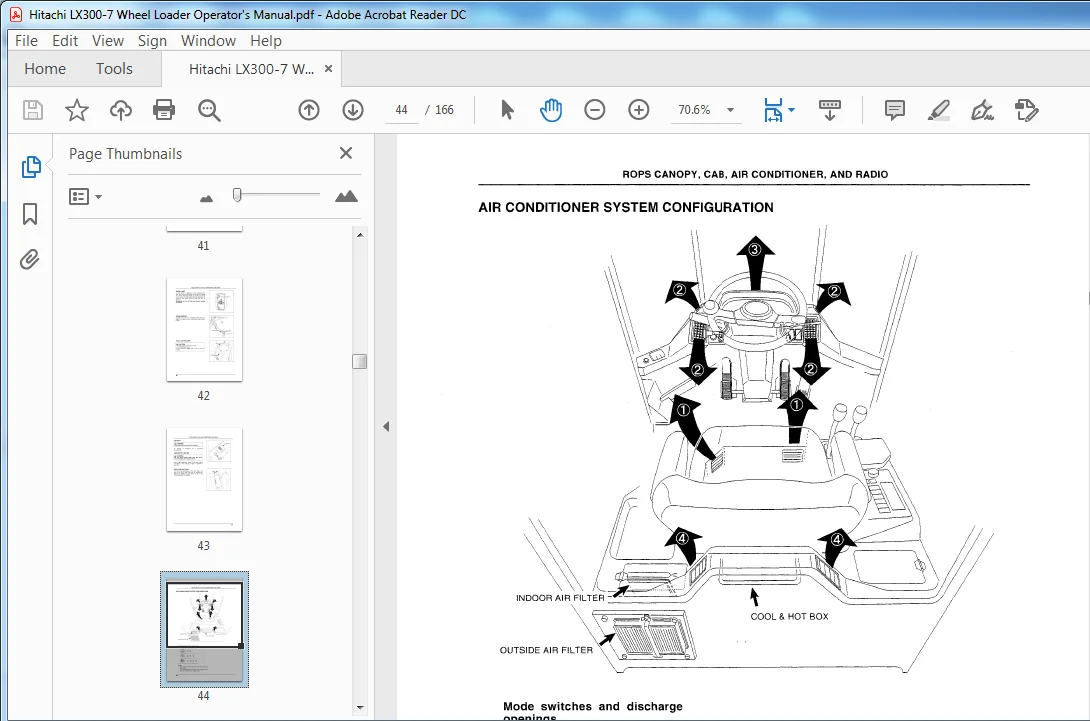
Task: Click the thumbnail label '41'
Action: [x=203, y=245]
